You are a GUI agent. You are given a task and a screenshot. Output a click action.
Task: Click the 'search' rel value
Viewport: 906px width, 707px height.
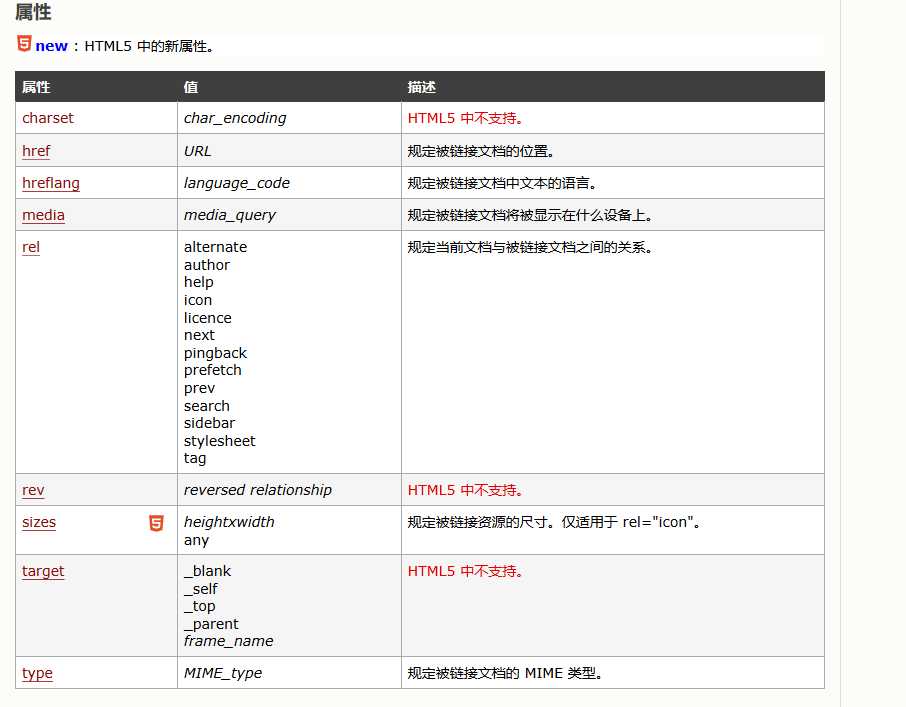point(206,406)
